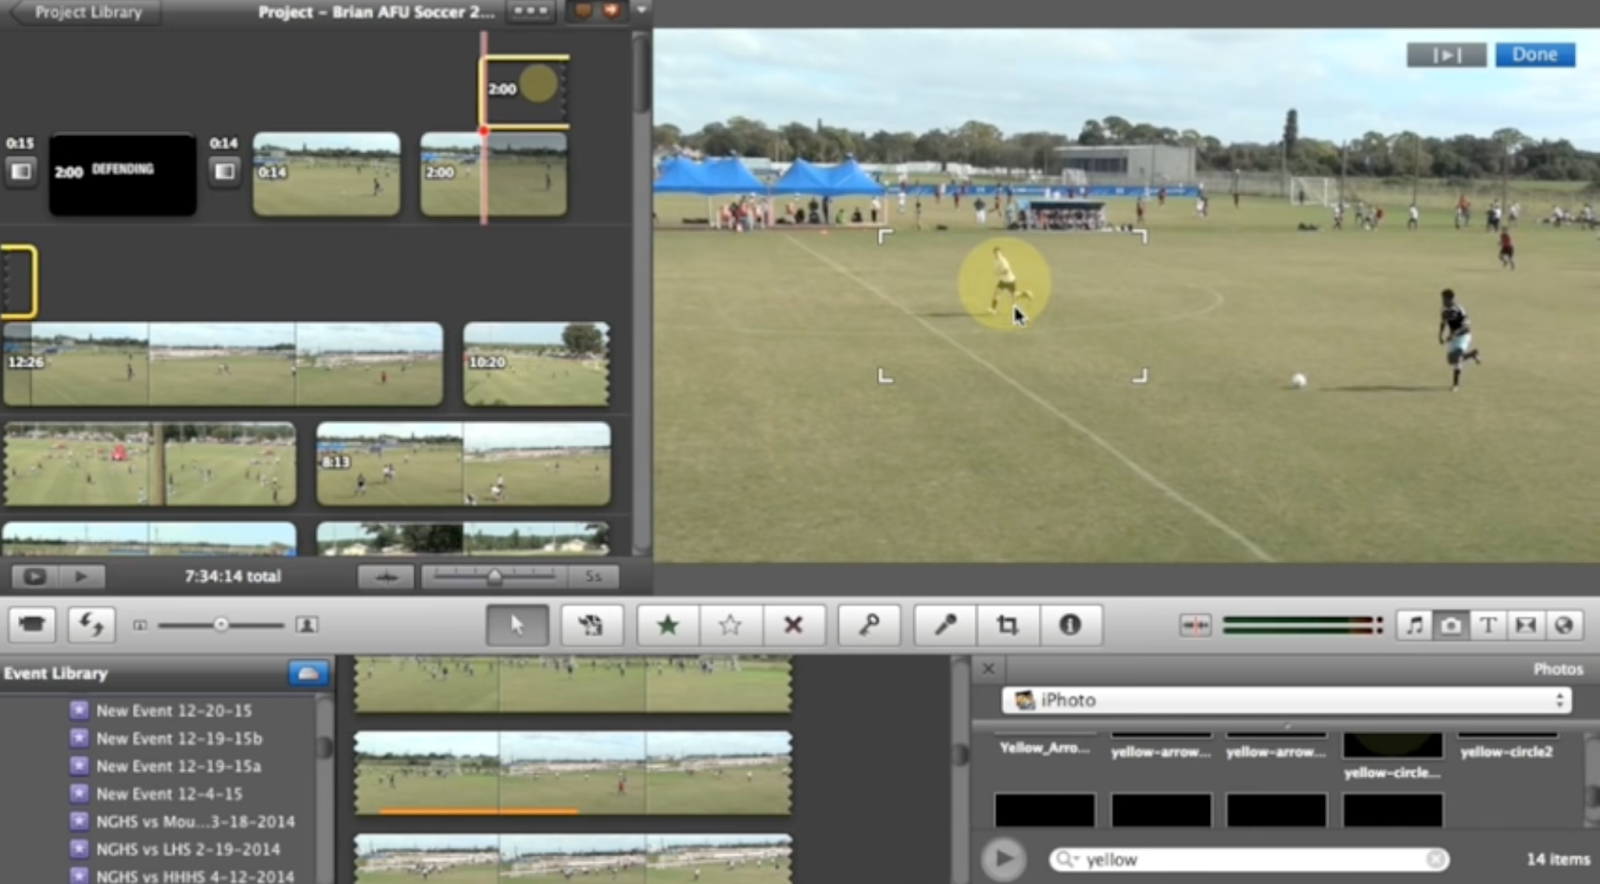The image size is (1600, 884).
Task: Select the DEFENDING title clip in project
Action: click(123, 174)
